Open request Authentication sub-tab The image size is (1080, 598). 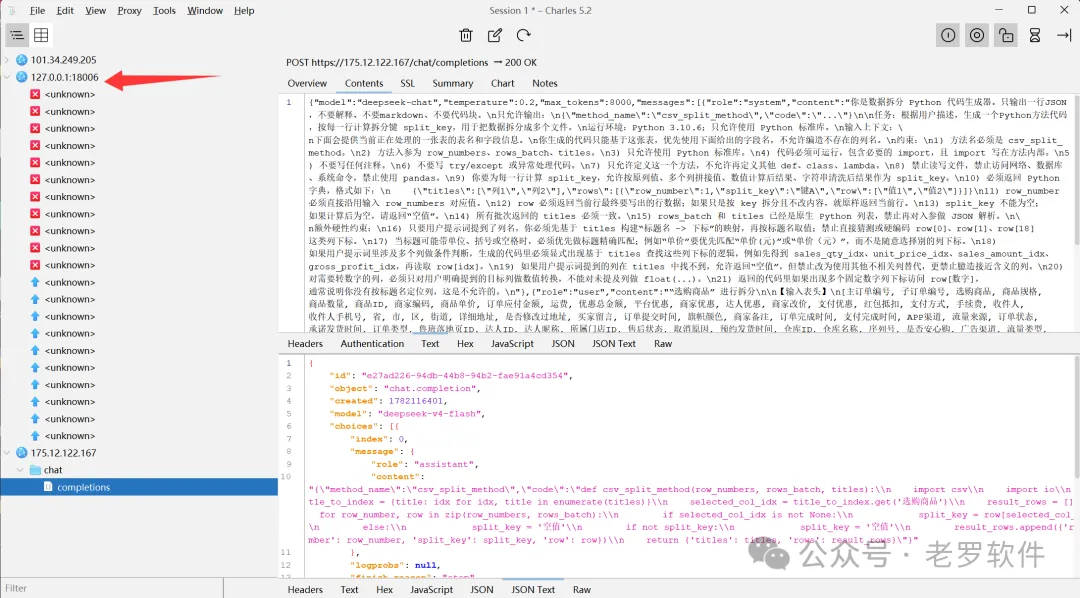click(372, 344)
